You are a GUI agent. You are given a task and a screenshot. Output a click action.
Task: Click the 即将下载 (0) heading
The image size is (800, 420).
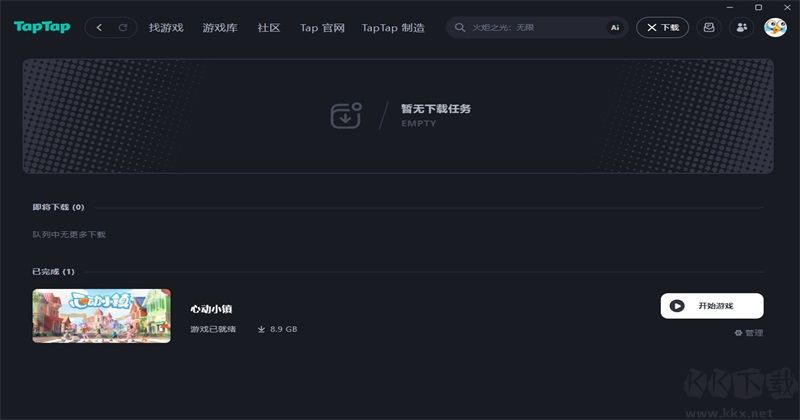(58, 207)
